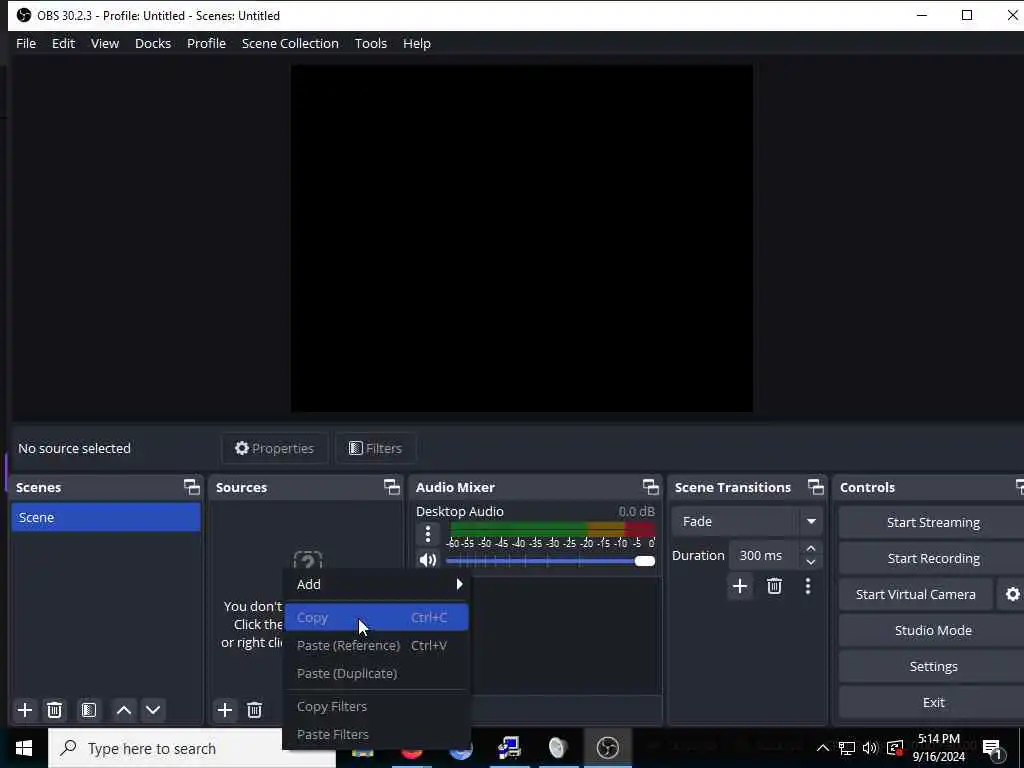Open the Profile menu
This screenshot has height=768, width=1024.
click(x=206, y=43)
